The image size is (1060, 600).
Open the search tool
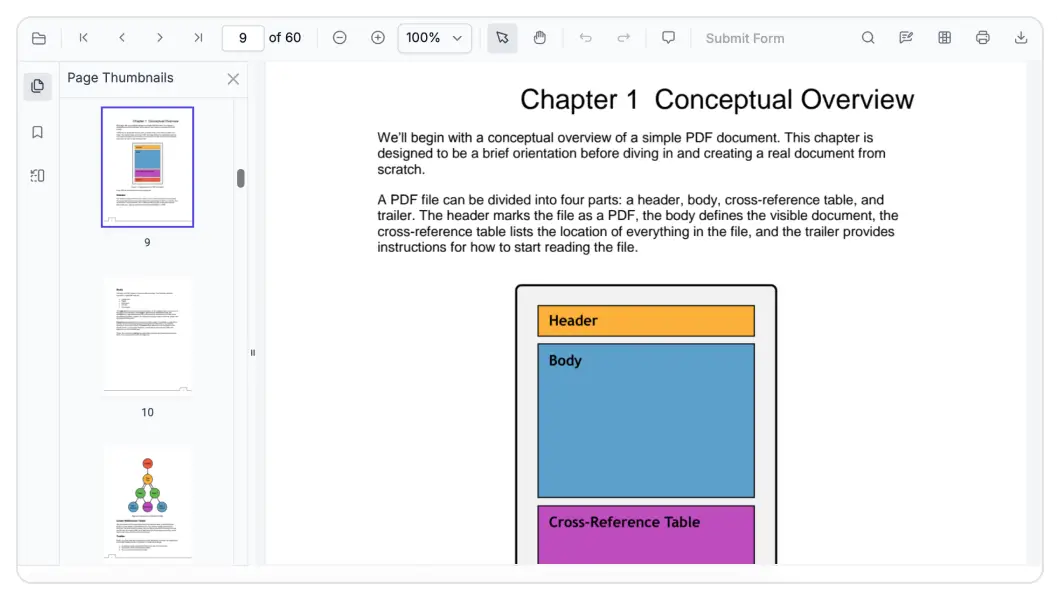867,37
